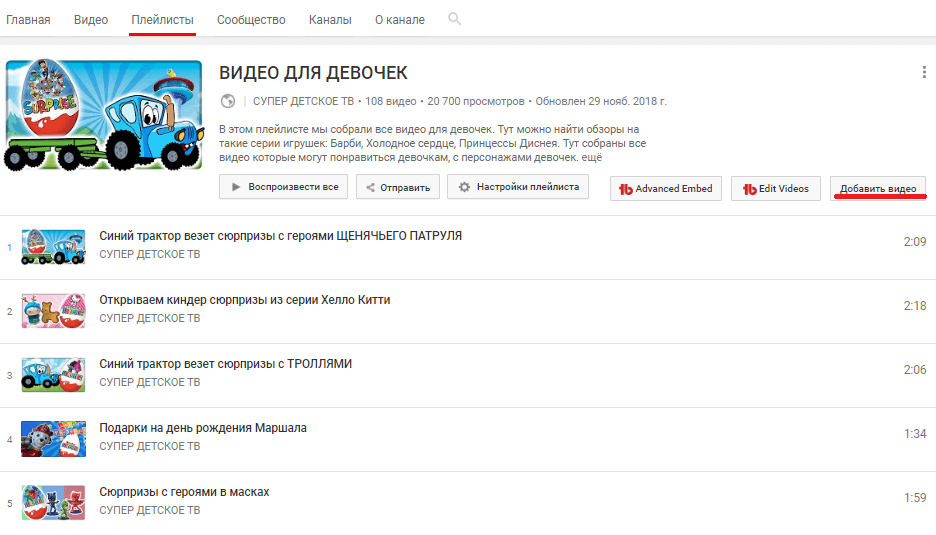Open video Сюрпризы с героями в масках
The image size is (936, 535).
point(184,491)
